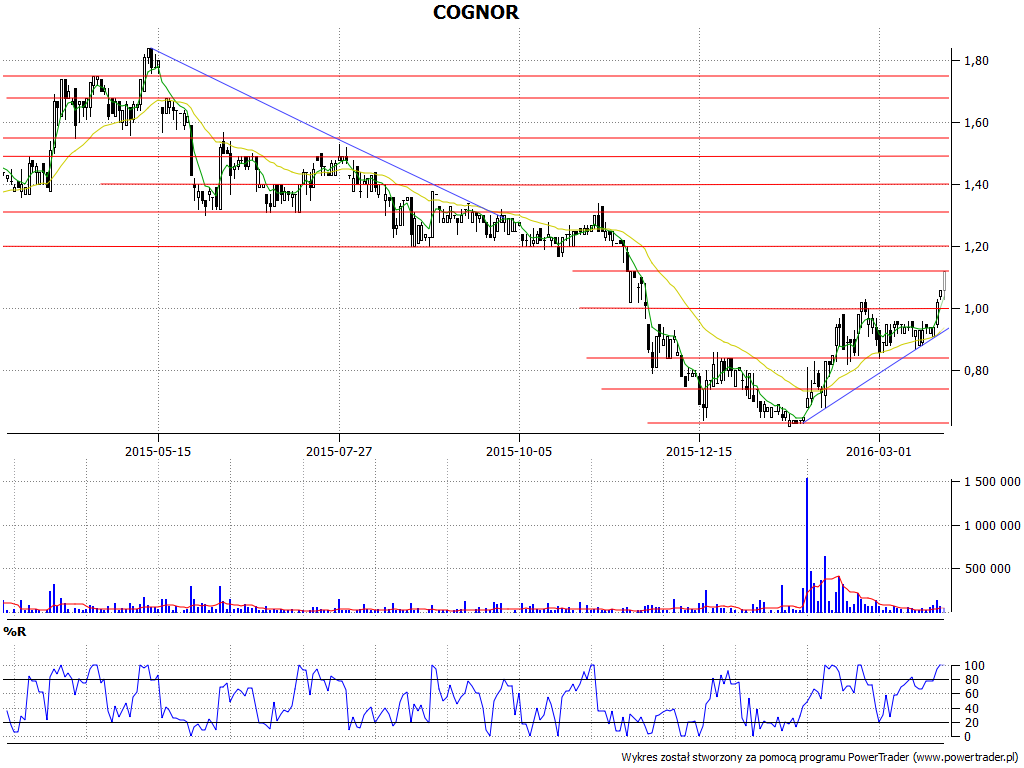This screenshot has height=768, width=1024.
Task: Select the 2016-03-01 date label
Action: click(878, 451)
